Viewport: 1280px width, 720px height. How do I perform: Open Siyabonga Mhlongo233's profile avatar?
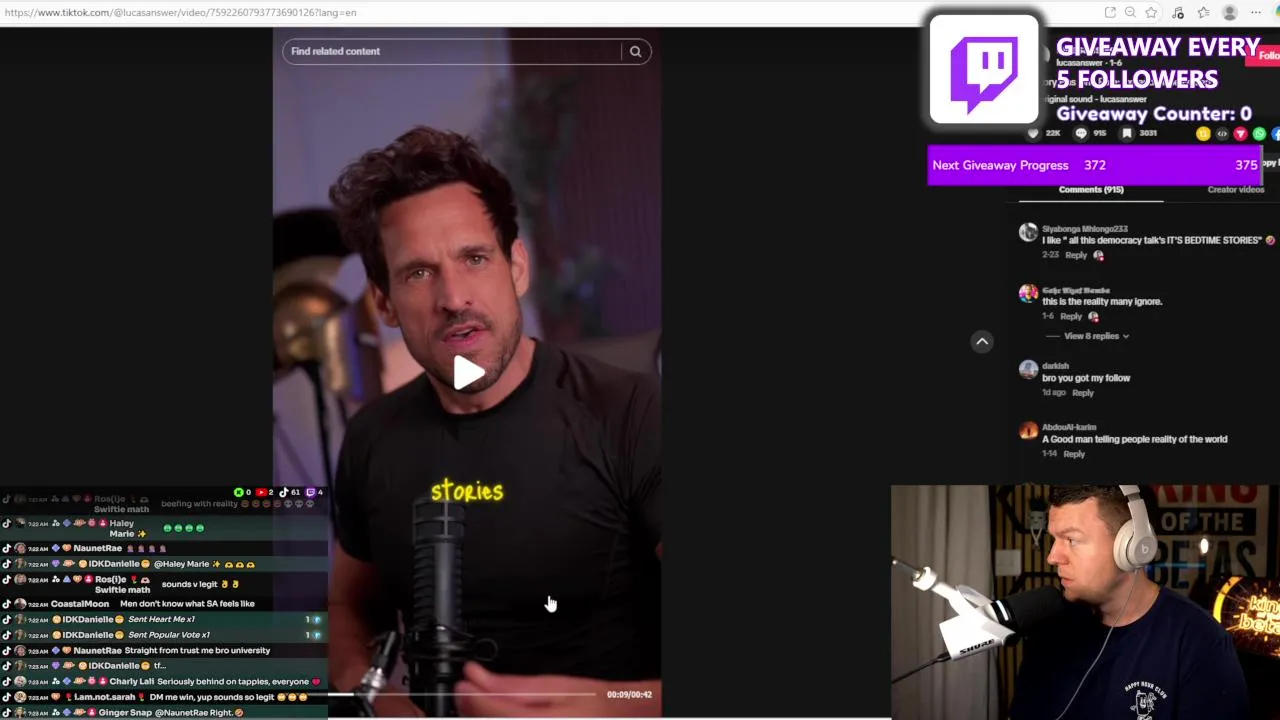point(1028,233)
